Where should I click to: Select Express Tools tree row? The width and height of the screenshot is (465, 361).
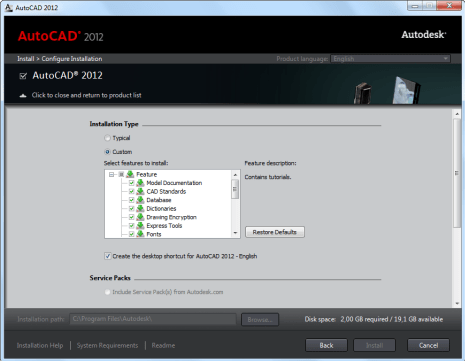164,226
